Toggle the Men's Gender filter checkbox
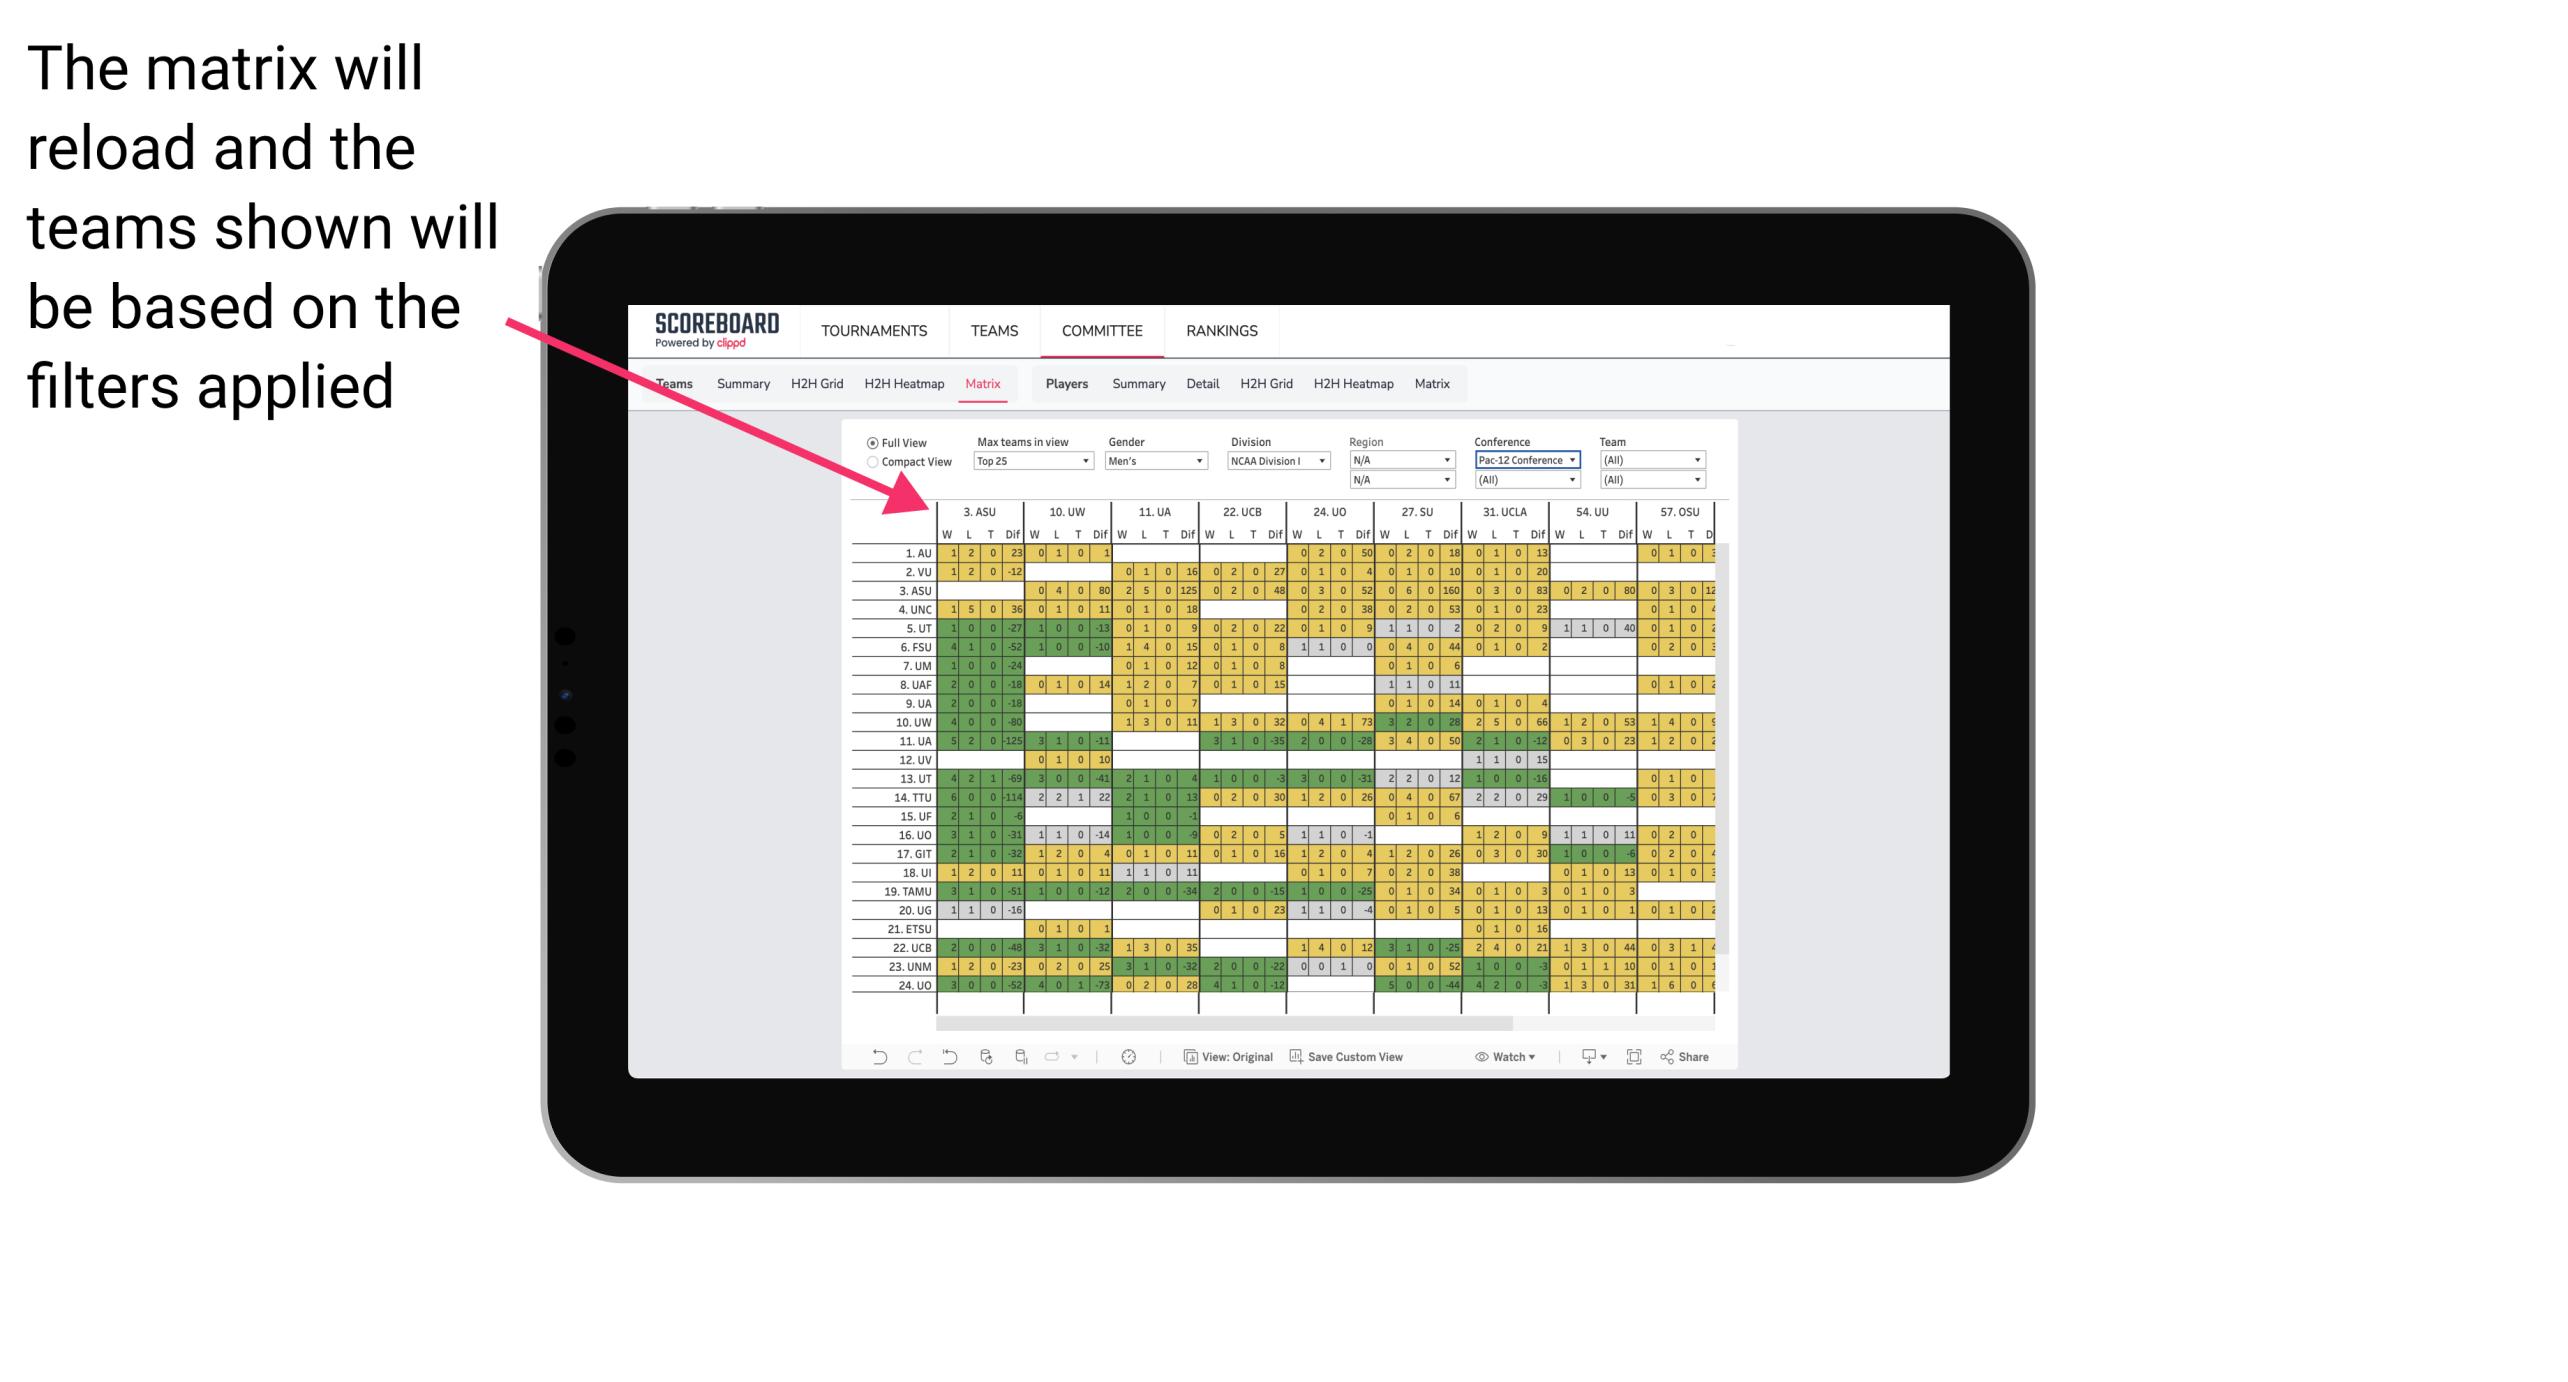The width and height of the screenshot is (2568, 1382). coord(1152,463)
